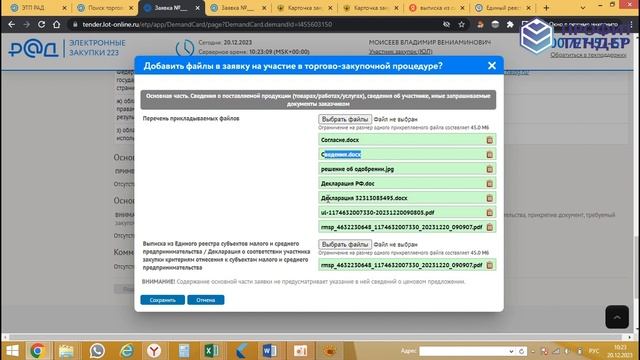Click the Декларация РФ.doc file name
The image size is (640, 360).
pos(348,184)
